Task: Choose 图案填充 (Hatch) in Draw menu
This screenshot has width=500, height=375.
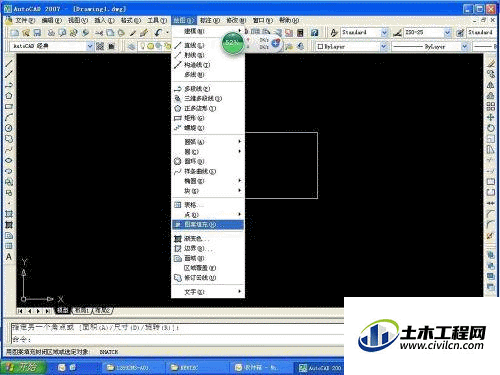Action: coord(208,224)
